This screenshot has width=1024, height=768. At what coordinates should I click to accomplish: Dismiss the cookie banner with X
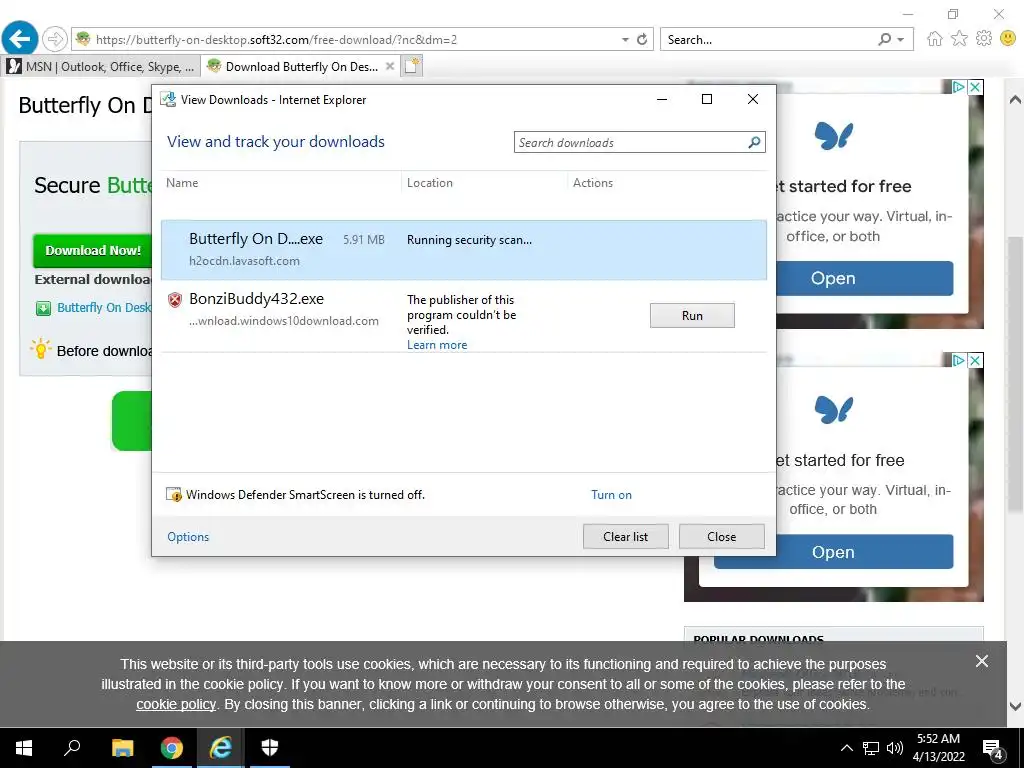coord(982,662)
